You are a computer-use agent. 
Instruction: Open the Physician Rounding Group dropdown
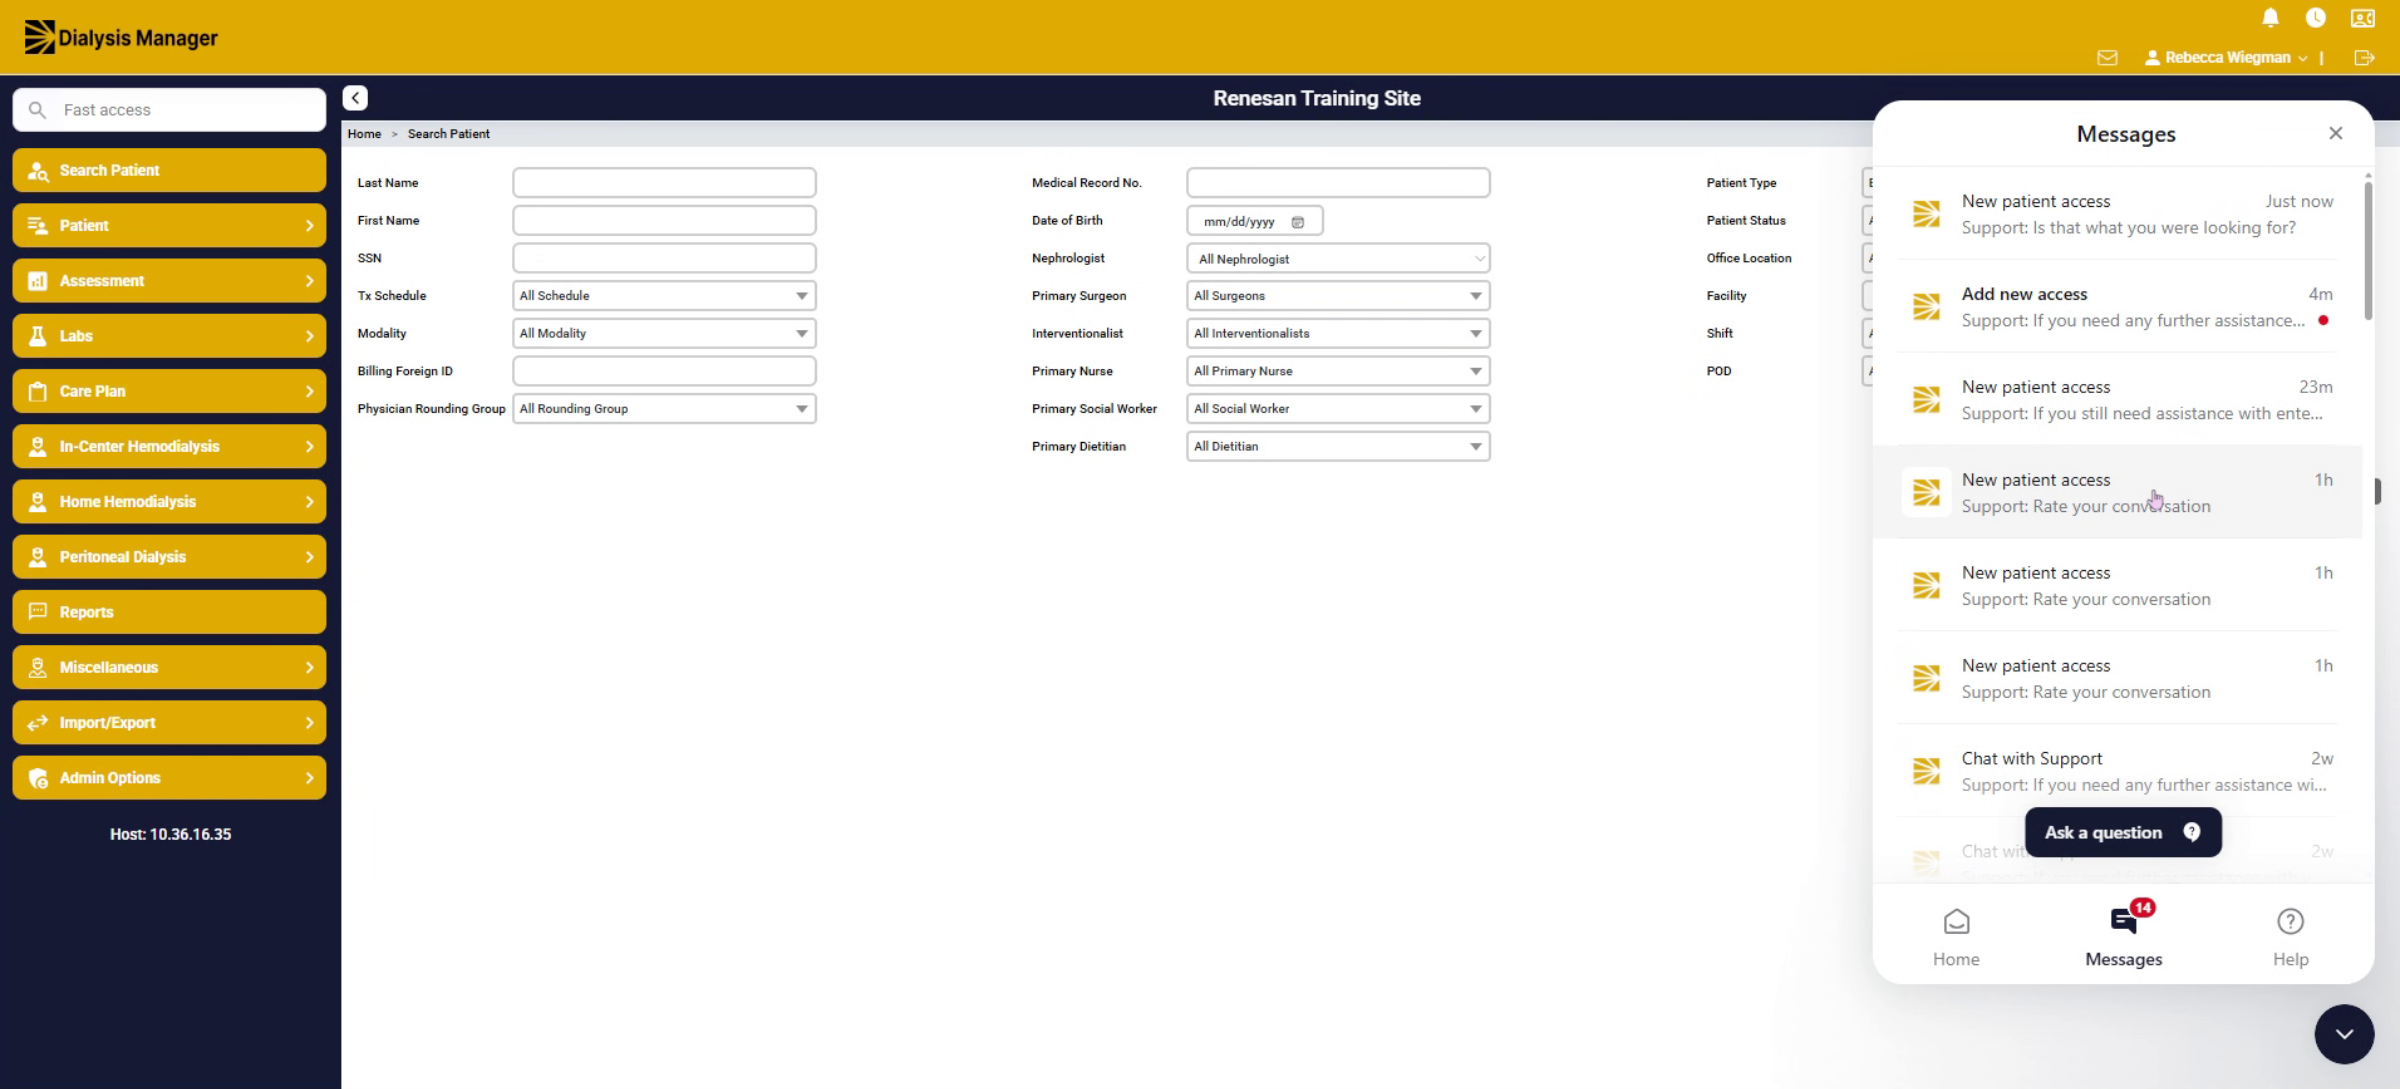(664, 409)
